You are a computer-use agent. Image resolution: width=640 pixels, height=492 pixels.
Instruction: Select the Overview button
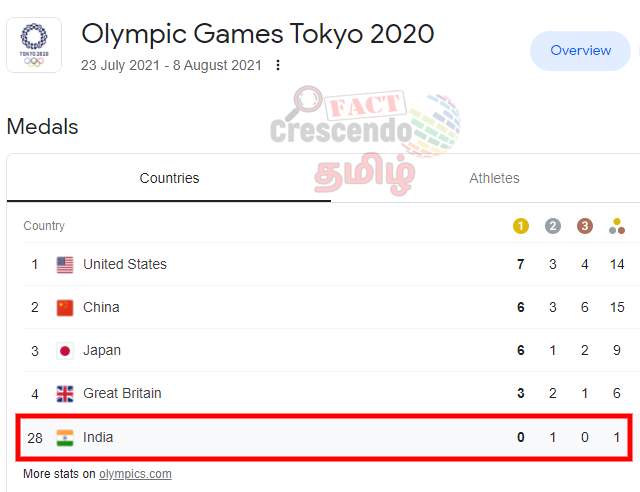(580, 51)
